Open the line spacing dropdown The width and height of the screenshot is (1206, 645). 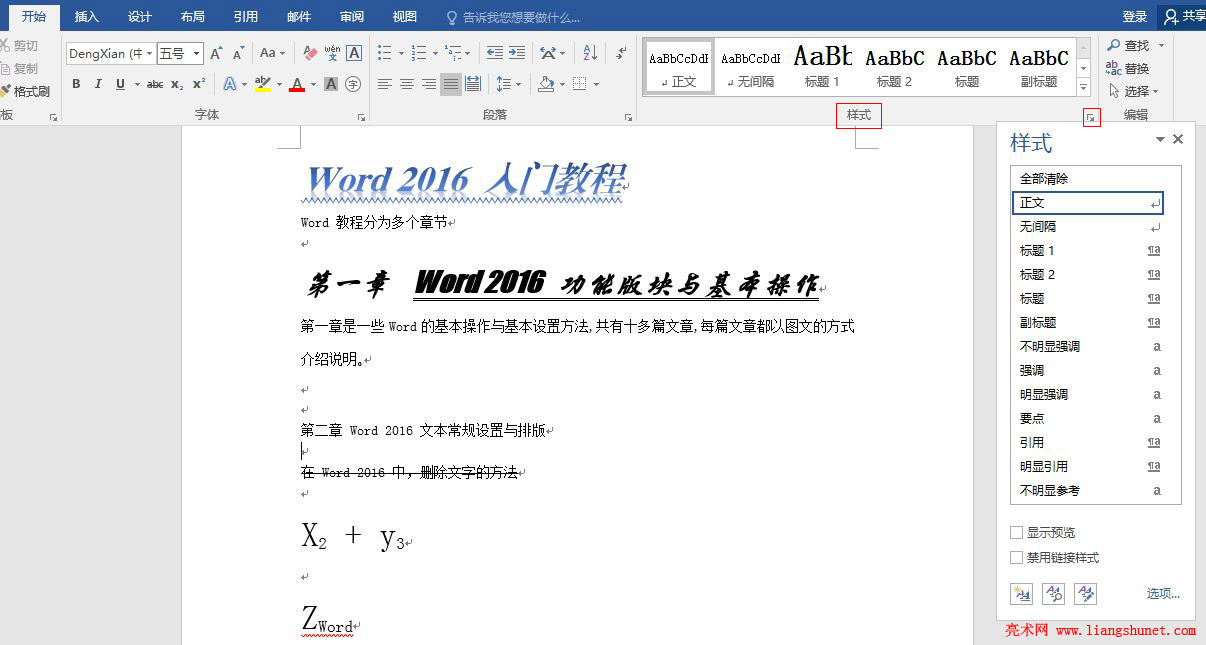point(509,84)
